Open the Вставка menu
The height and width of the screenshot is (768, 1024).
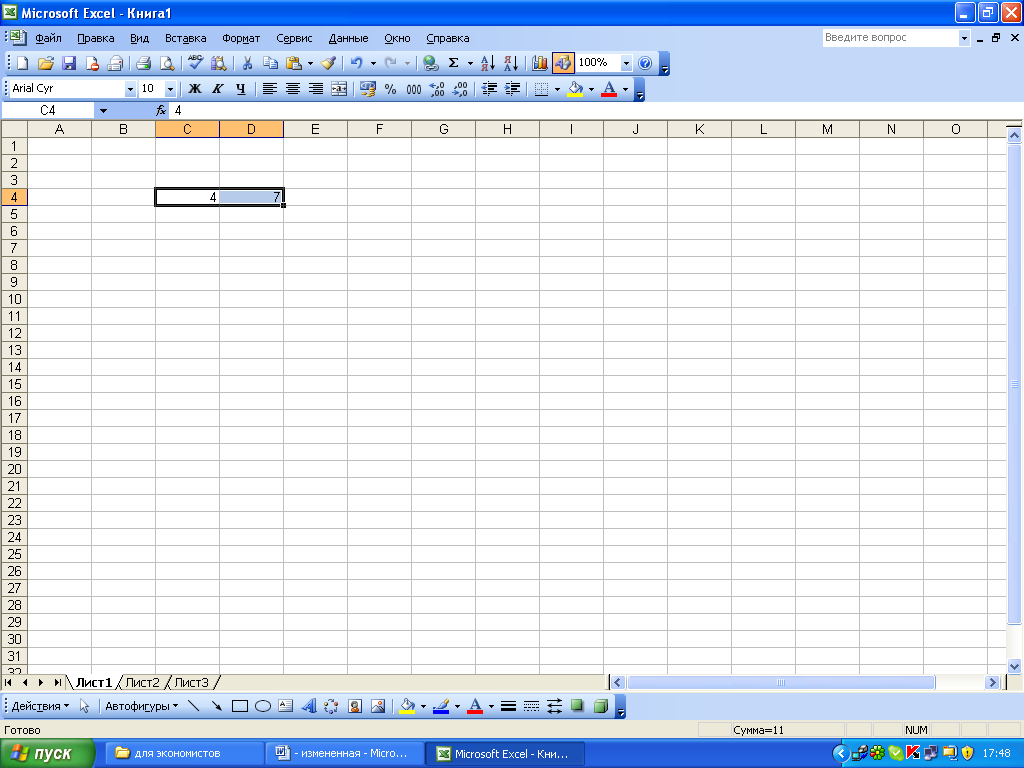click(185, 38)
